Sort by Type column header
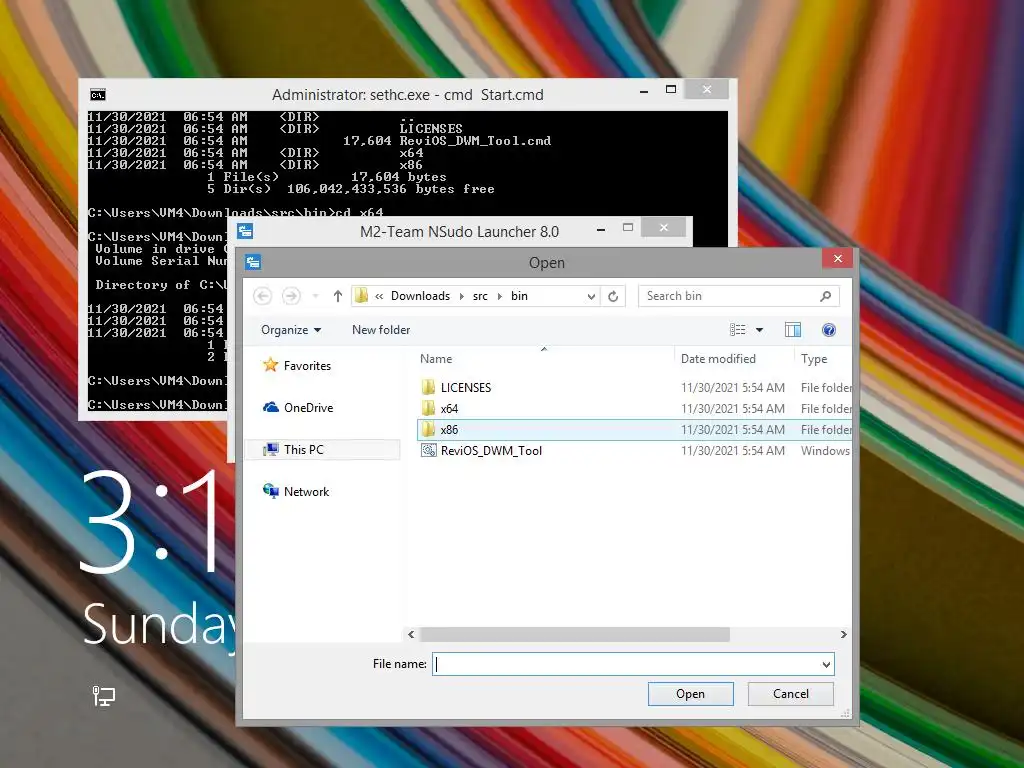1024x768 pixels. (814, 359)
